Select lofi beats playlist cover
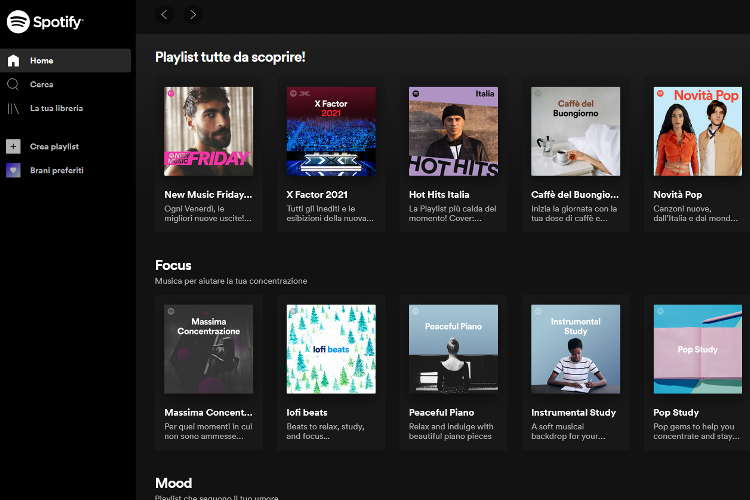Viewport: 750px width, 500px height. pos(331,349)
